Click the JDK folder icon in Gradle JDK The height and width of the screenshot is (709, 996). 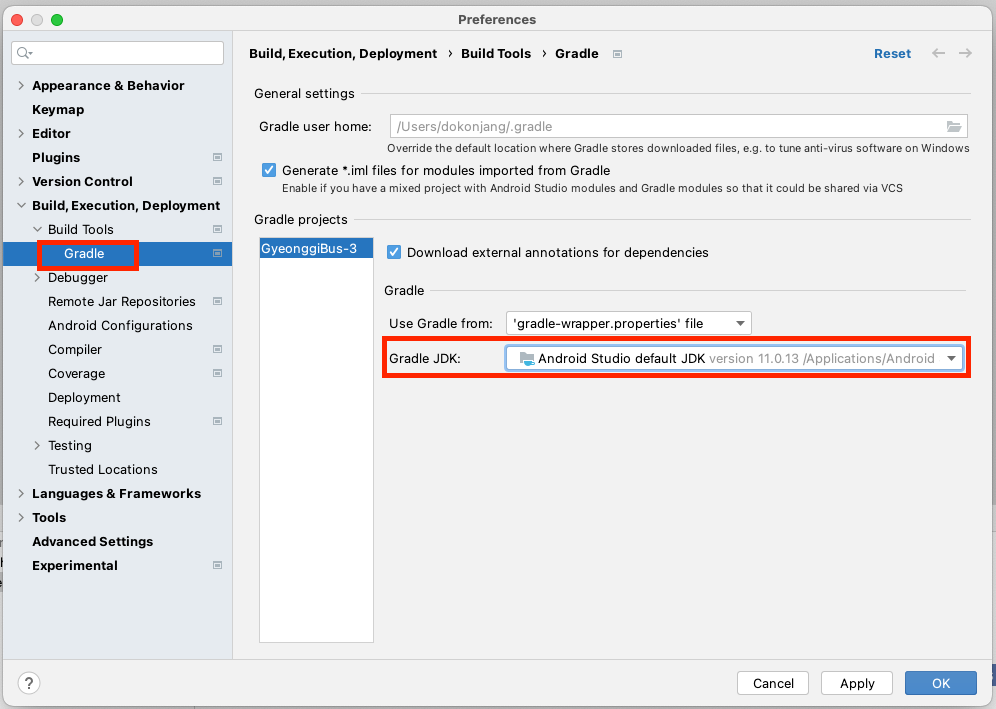[527, 358]
